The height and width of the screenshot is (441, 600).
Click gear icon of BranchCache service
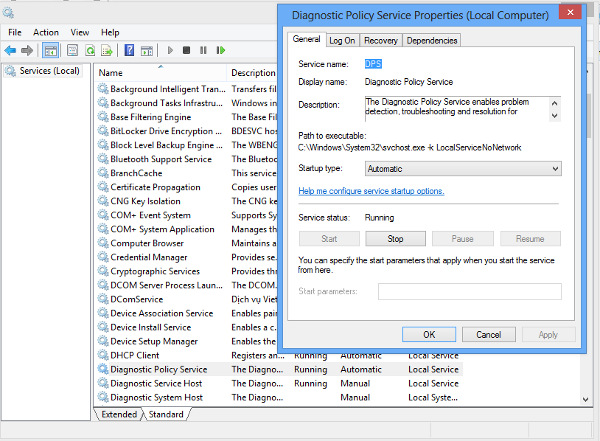[103, 173]
